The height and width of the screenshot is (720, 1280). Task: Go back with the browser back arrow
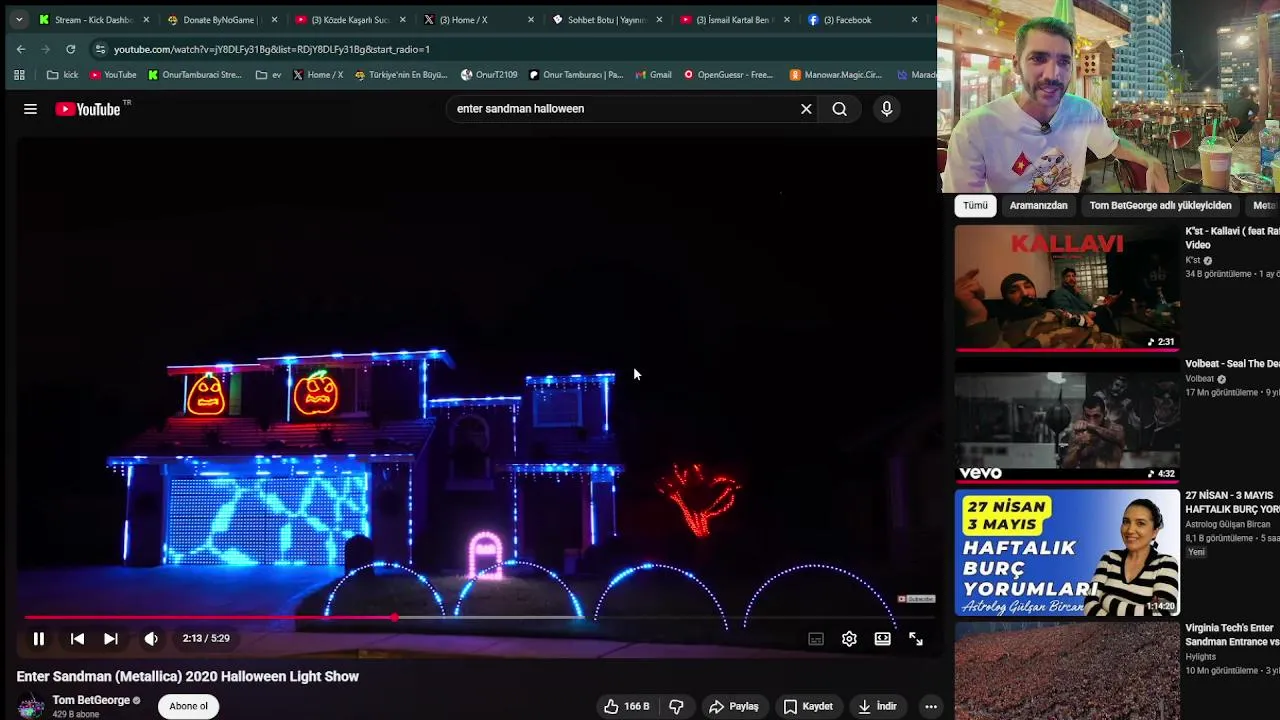(x=21, y=49)
